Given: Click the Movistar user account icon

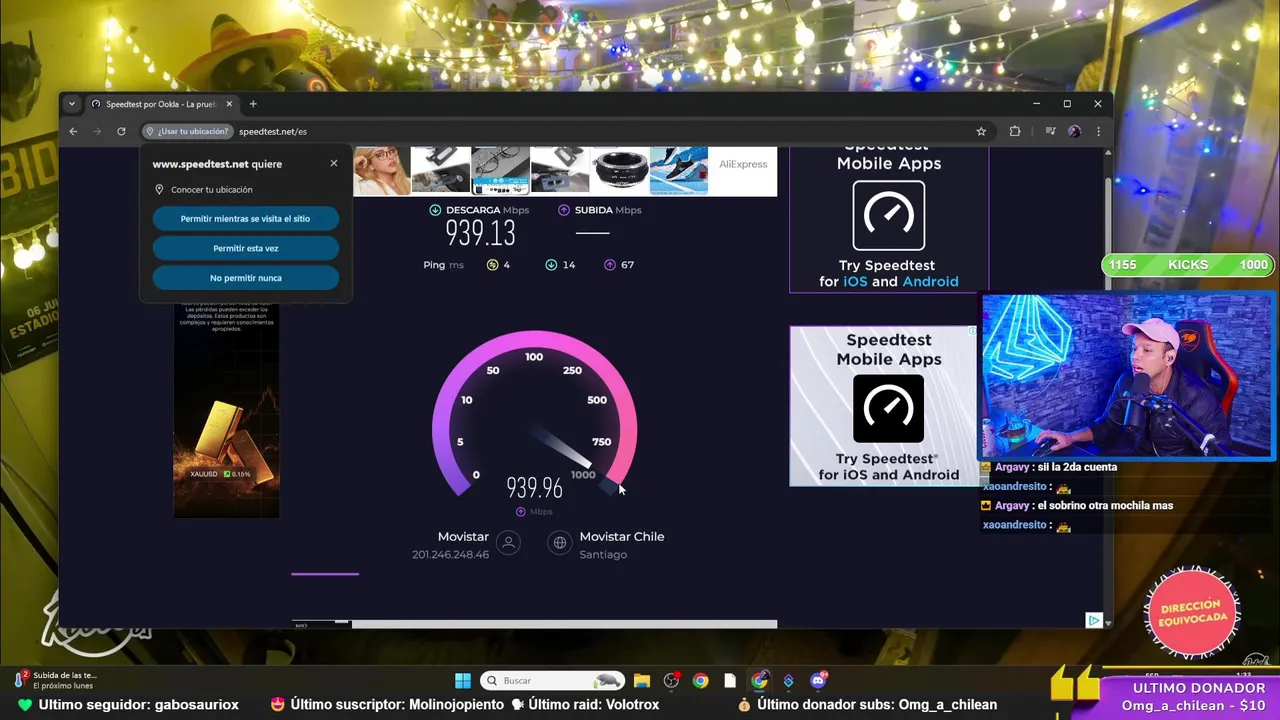Looking at the screenshot, I should [x=508, y=543].
